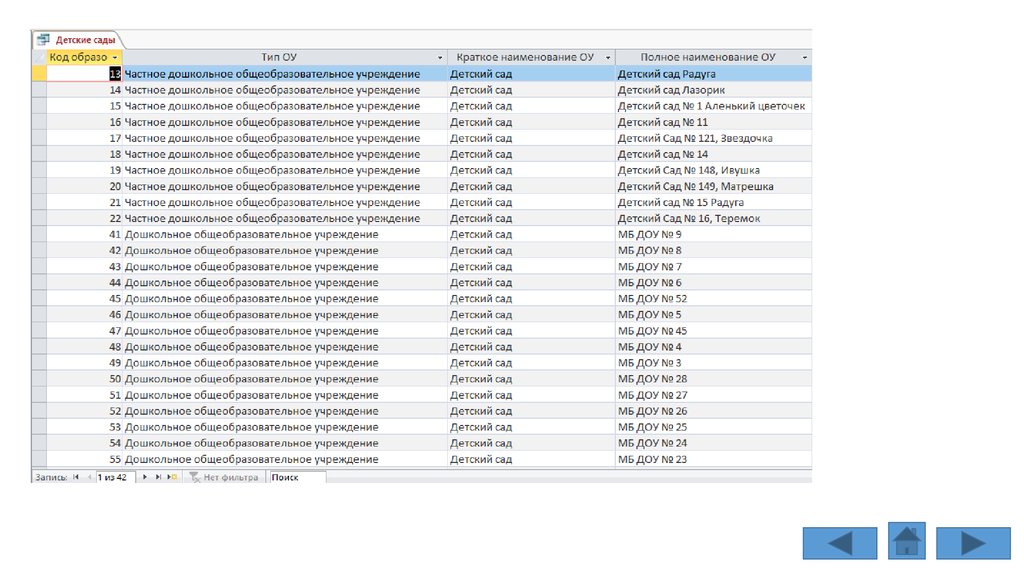Select the 'Детские сады' table tab
Viewport: 1024px width, 574px height.
coord(76,39)
